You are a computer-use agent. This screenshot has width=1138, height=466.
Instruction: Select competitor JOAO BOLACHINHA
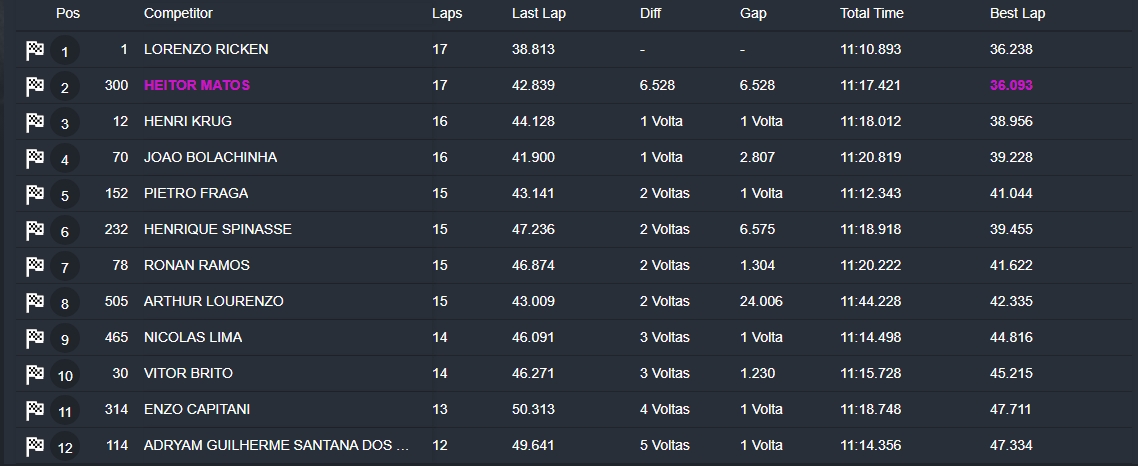coord(210,157)
